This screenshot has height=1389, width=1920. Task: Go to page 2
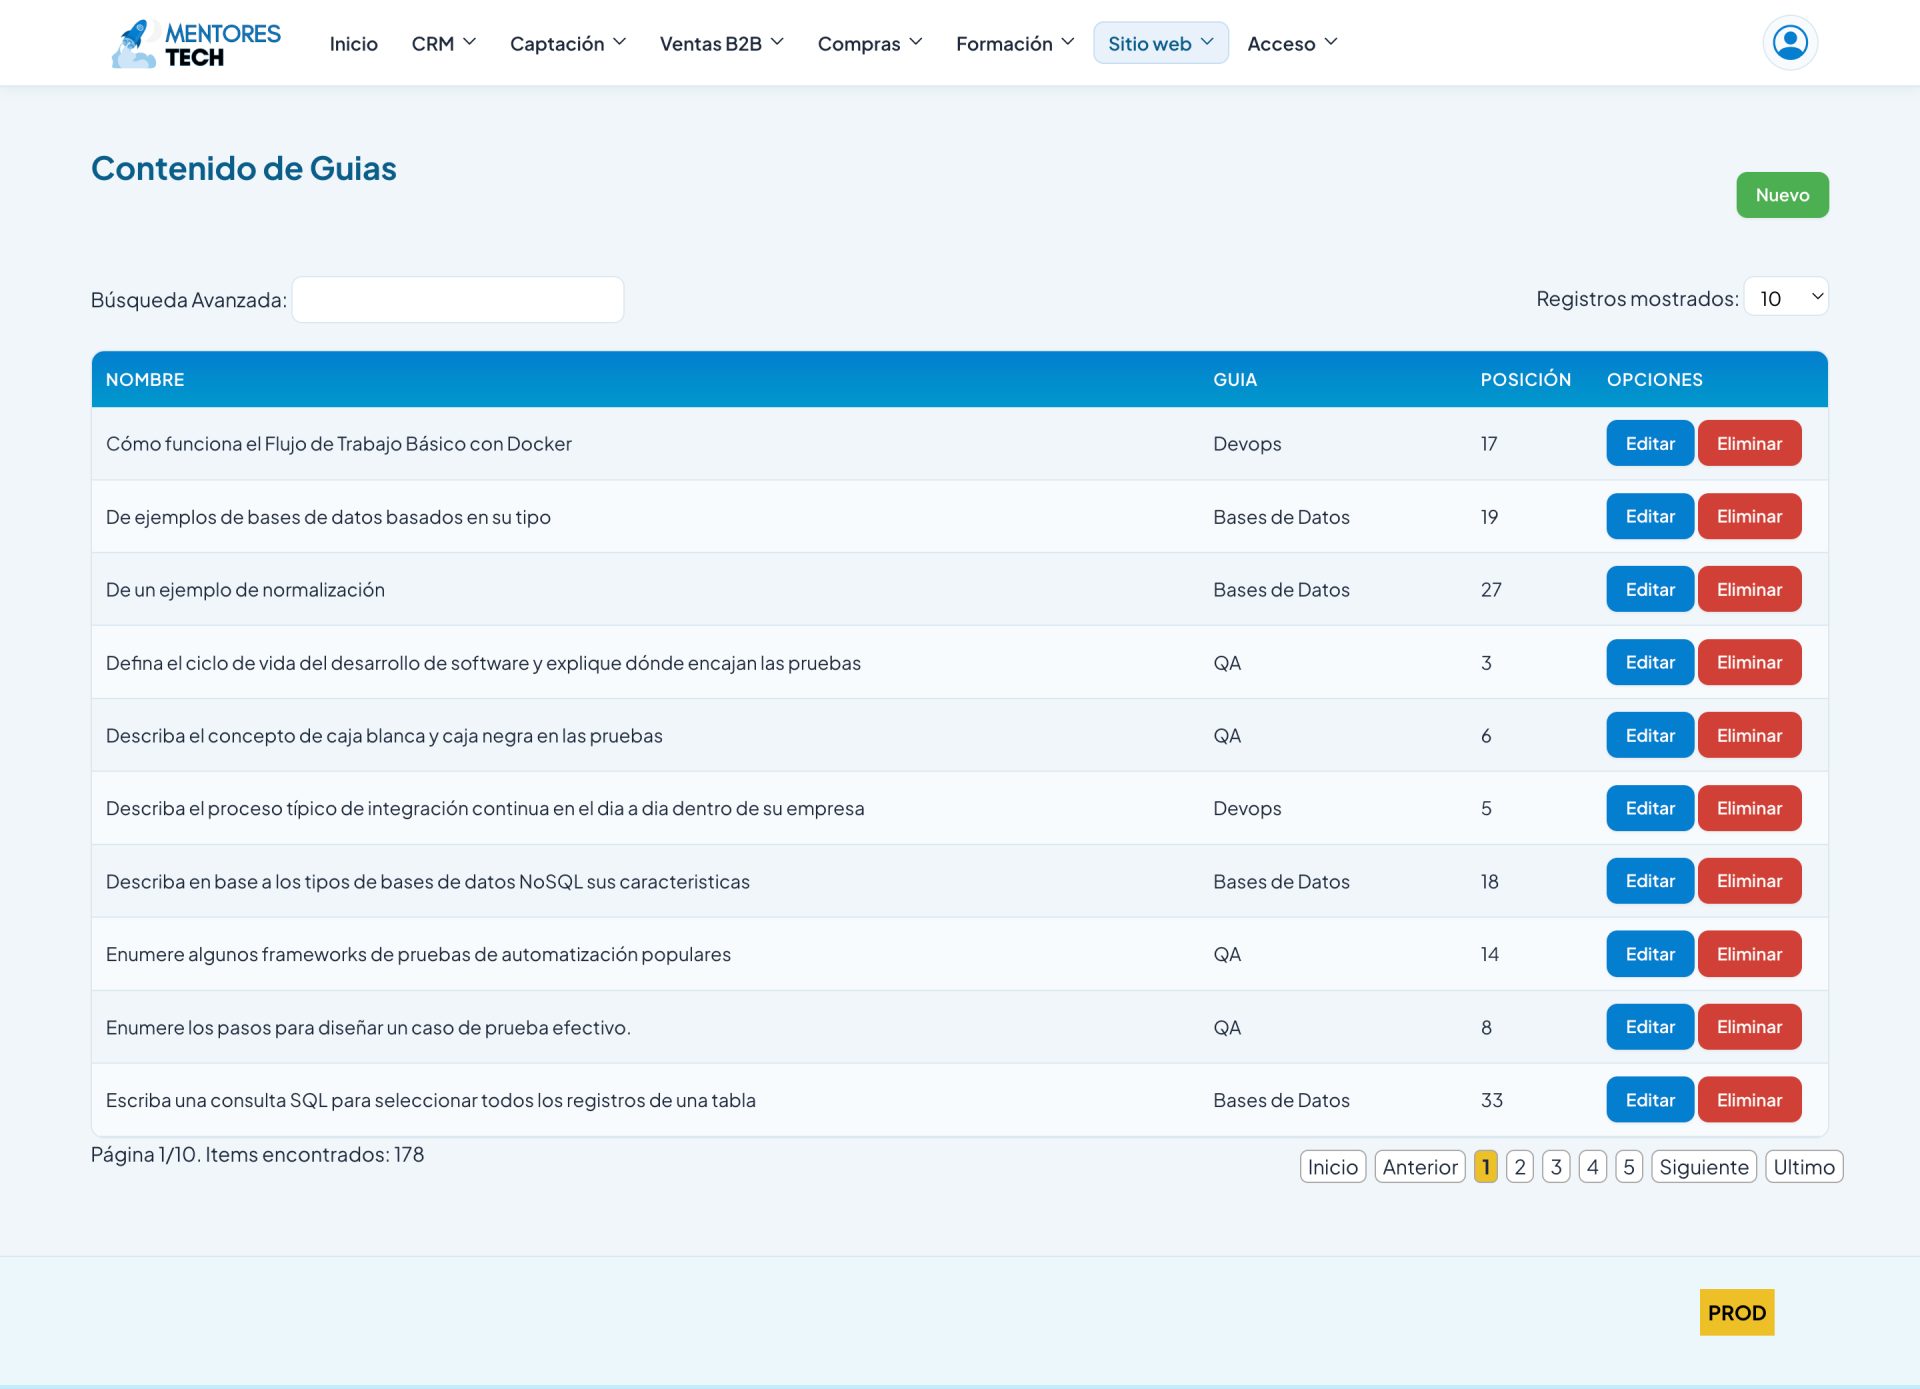pyautogui.click(x=1519, y=1167)
